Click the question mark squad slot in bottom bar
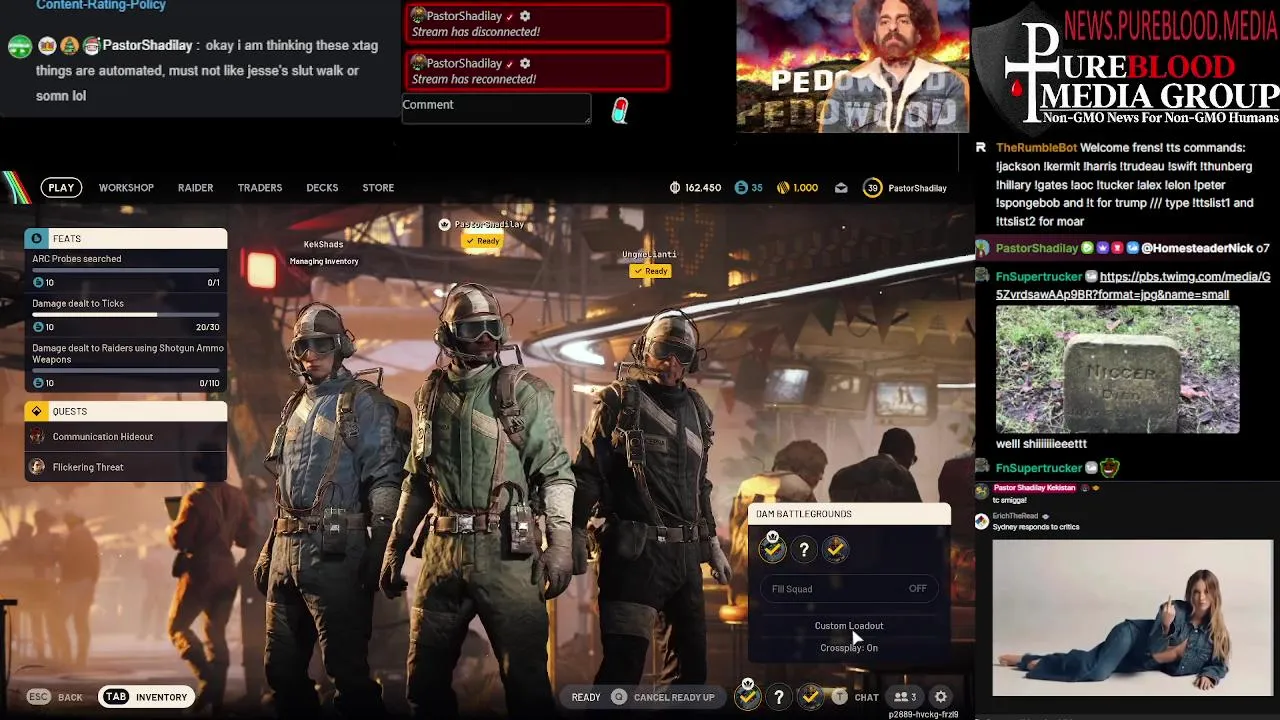 click(779, 697)
